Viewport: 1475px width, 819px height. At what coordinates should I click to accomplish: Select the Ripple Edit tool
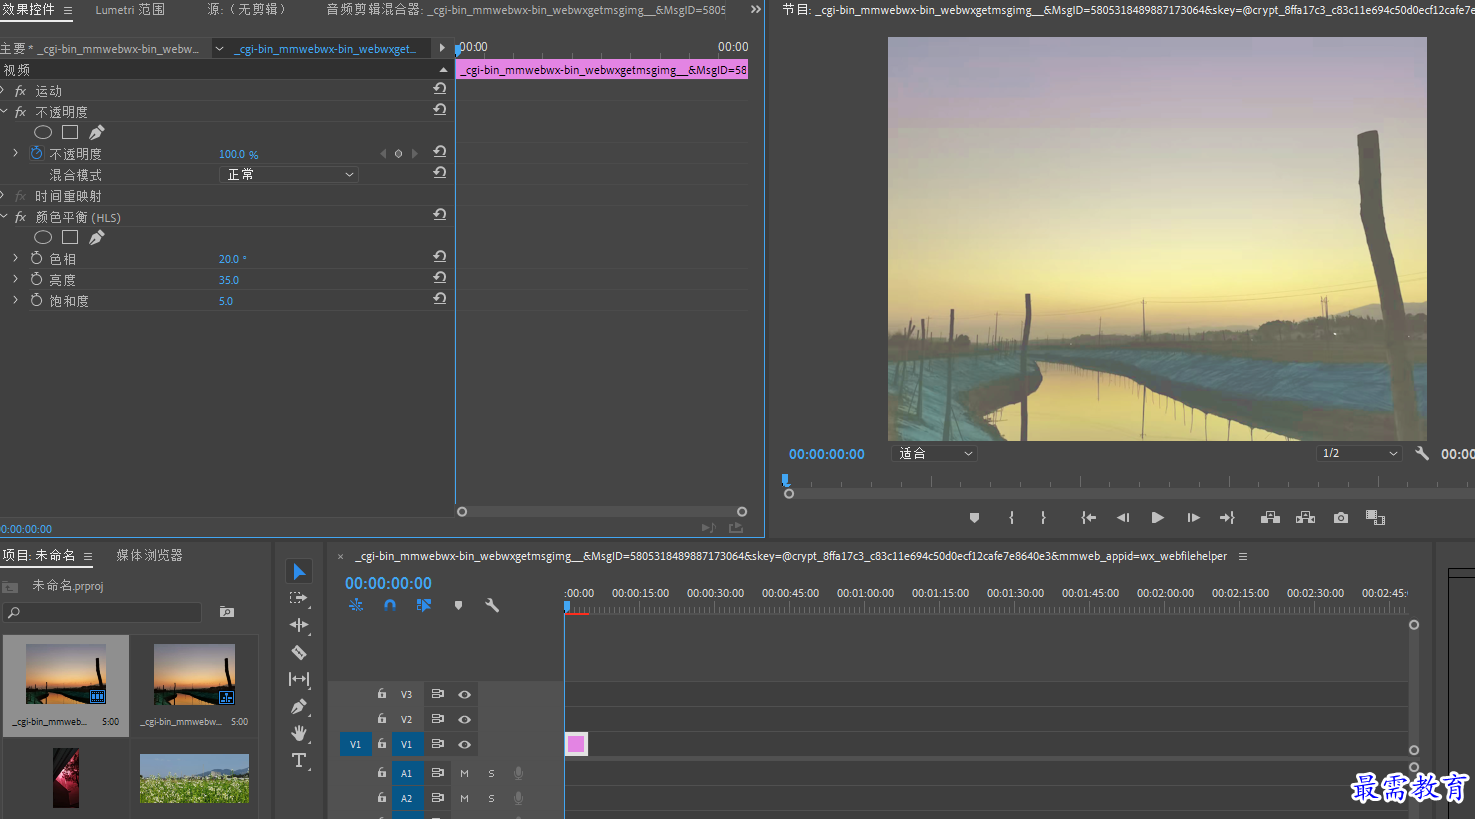pyautogui.click(x=299, y=625)
